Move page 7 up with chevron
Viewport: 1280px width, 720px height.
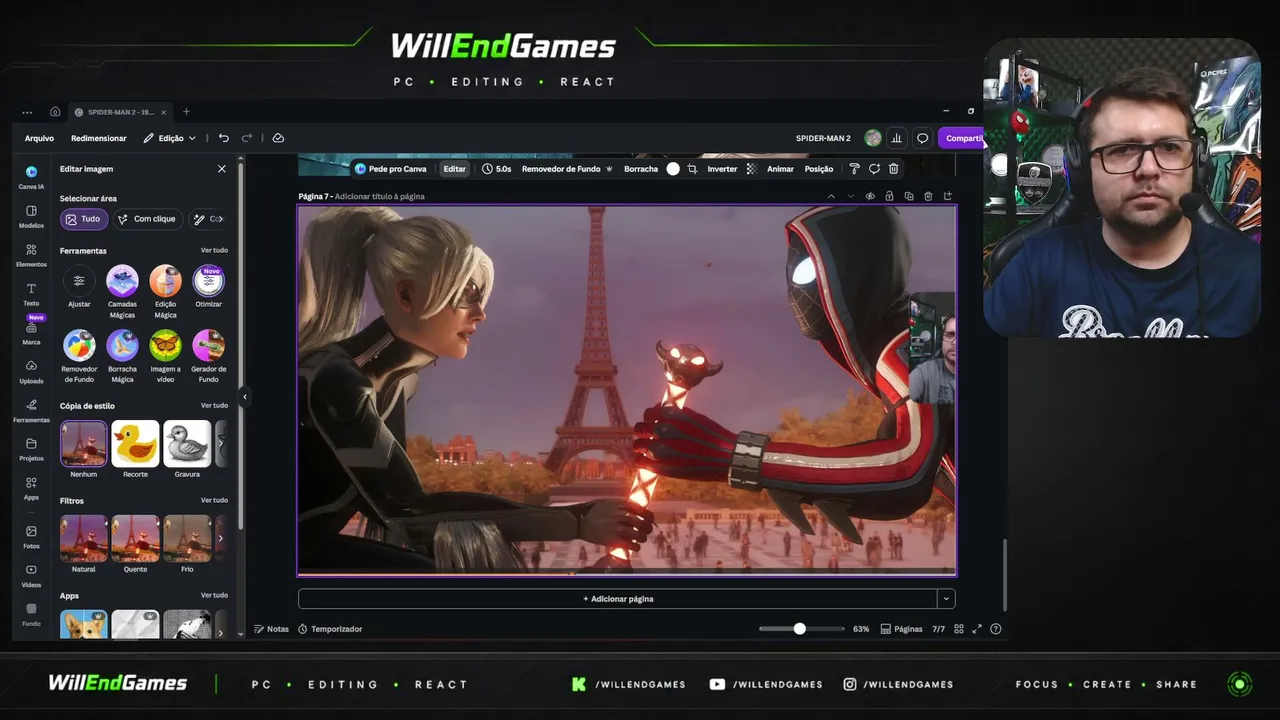click(831, 196)
